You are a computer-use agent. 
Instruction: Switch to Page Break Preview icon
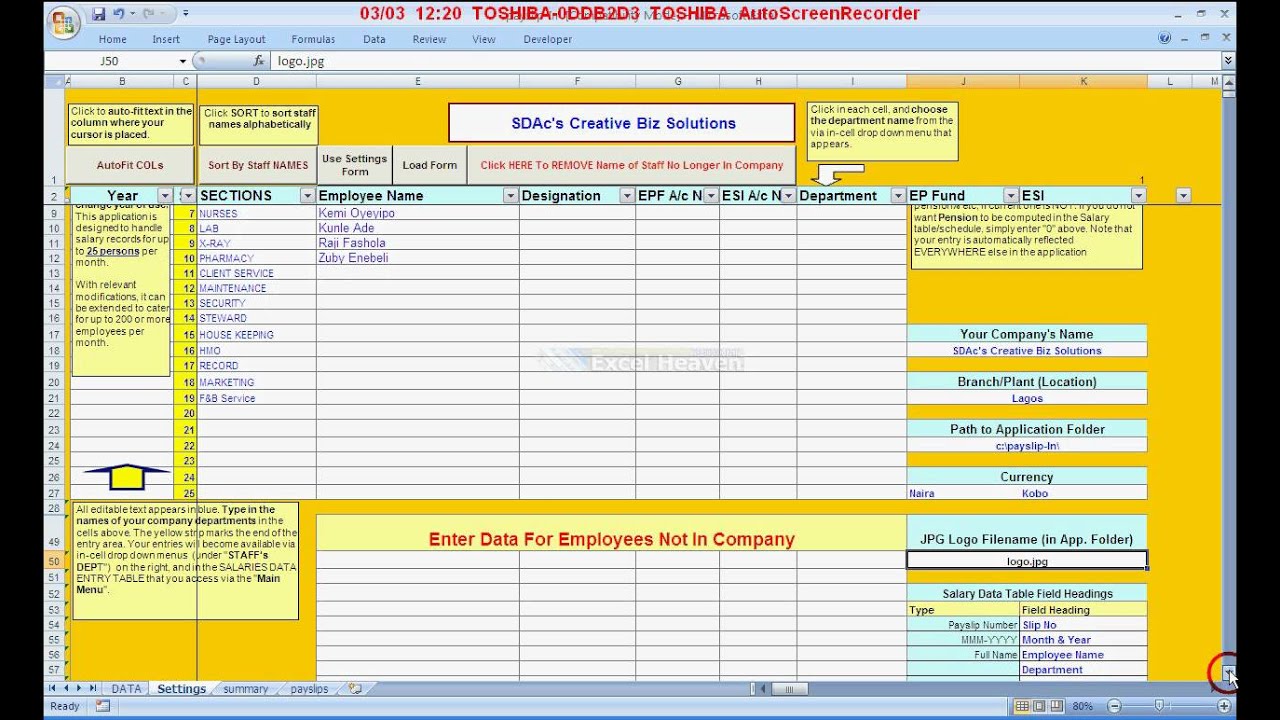pyautogui.click(x=1057, y=706)
